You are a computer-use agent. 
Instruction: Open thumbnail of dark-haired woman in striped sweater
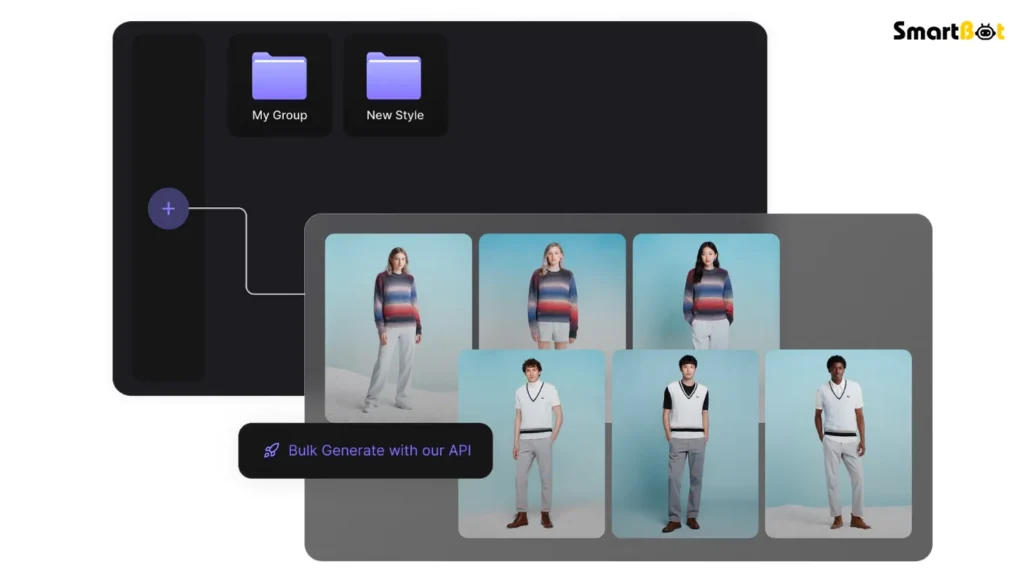click(706, 290)
